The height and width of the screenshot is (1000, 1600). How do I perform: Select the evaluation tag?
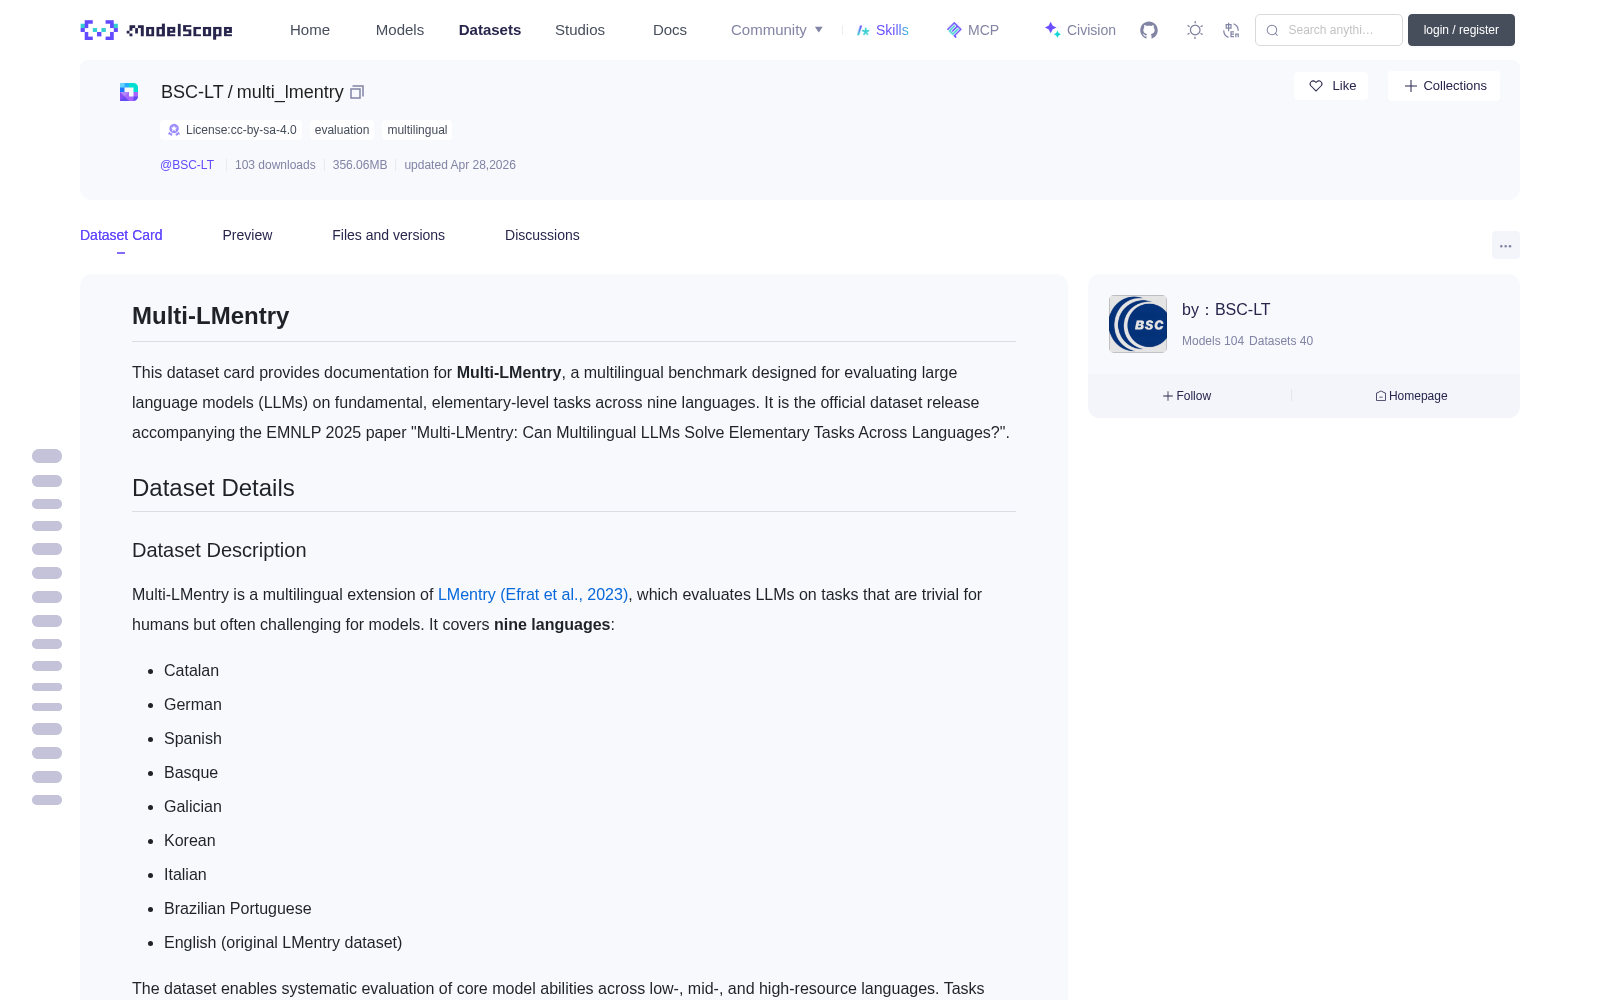tap(342, 130)
